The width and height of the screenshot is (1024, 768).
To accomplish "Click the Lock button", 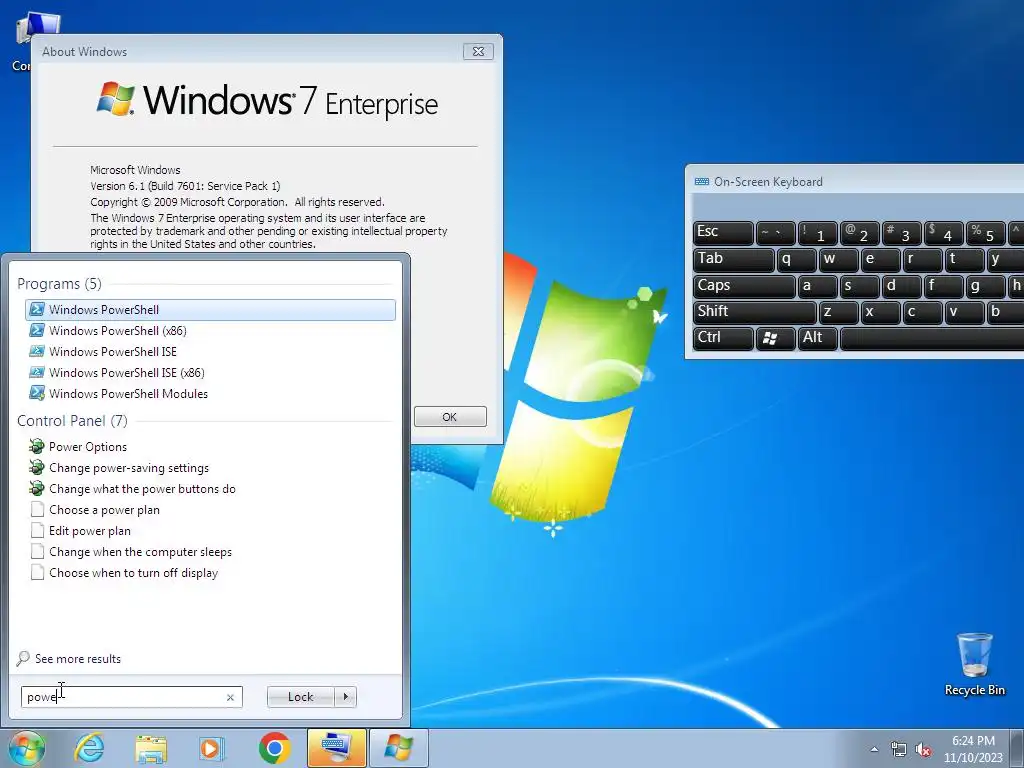I will point(300,697).
